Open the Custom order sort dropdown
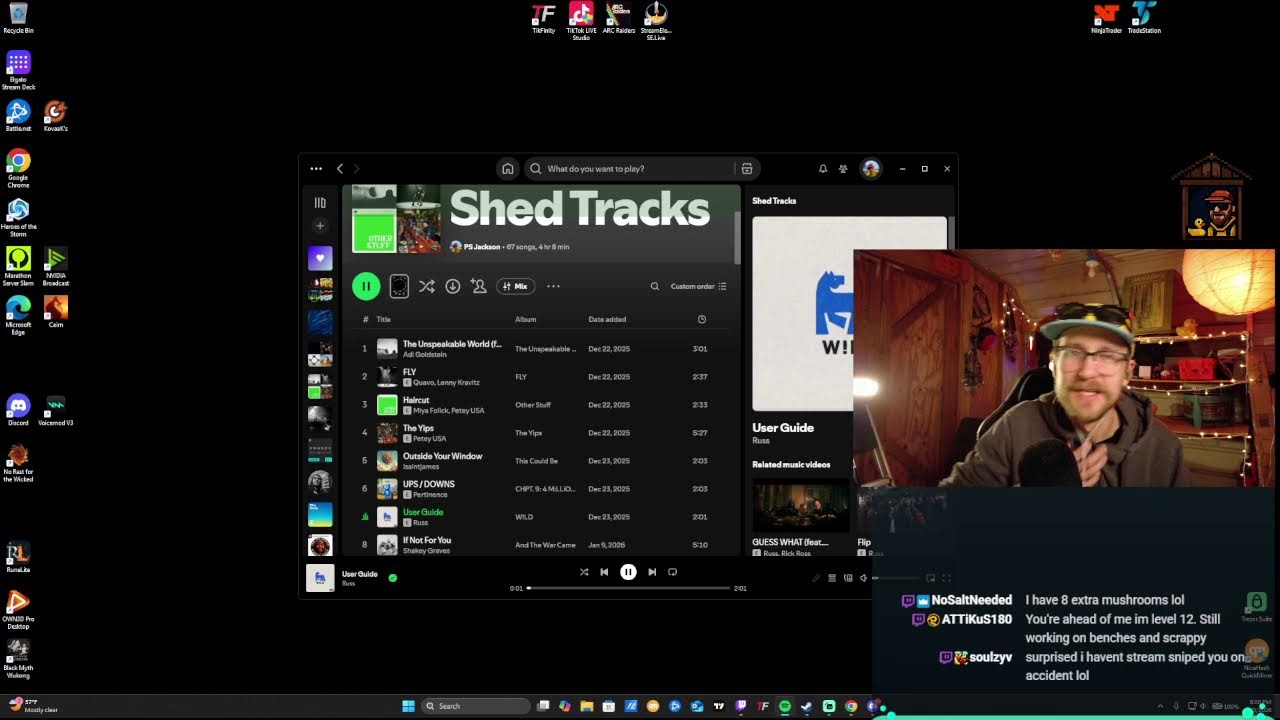The height and width of the screenshot is (720, 1280). [x=698, y=286]
